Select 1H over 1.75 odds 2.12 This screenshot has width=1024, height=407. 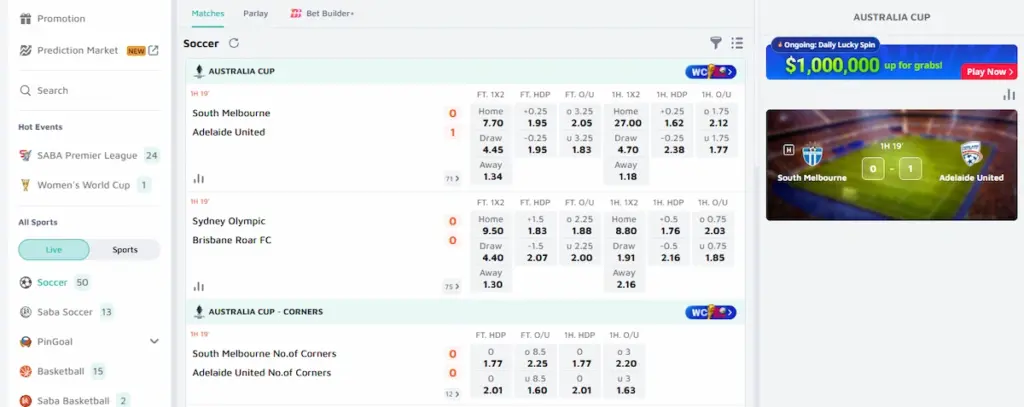716,117
